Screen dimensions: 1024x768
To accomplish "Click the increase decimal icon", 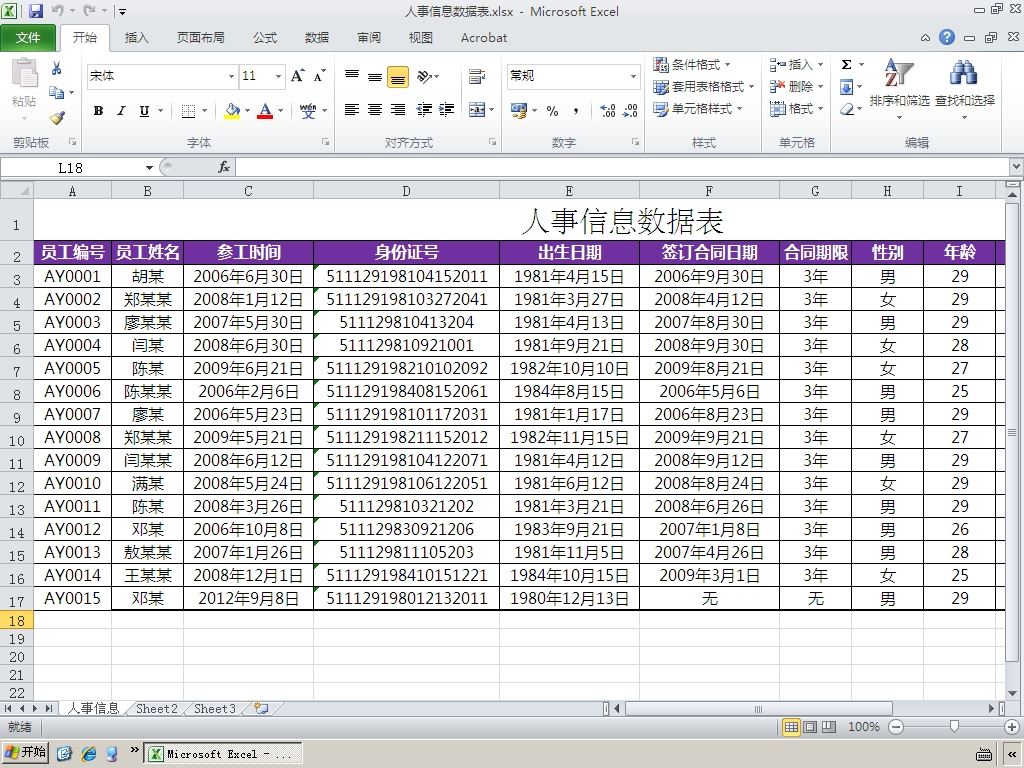I will [x=608, y=110].
